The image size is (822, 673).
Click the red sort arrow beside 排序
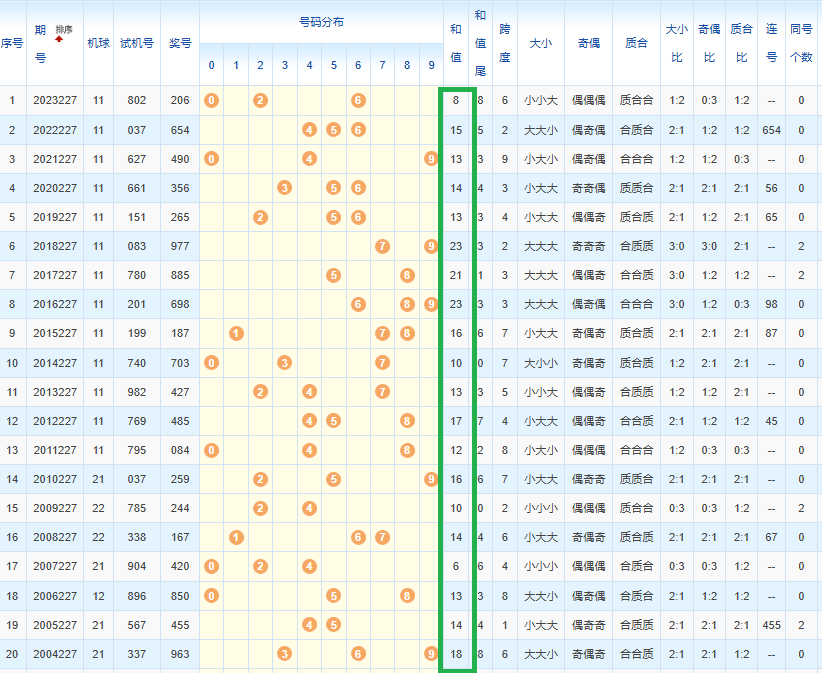pos(59,39)
